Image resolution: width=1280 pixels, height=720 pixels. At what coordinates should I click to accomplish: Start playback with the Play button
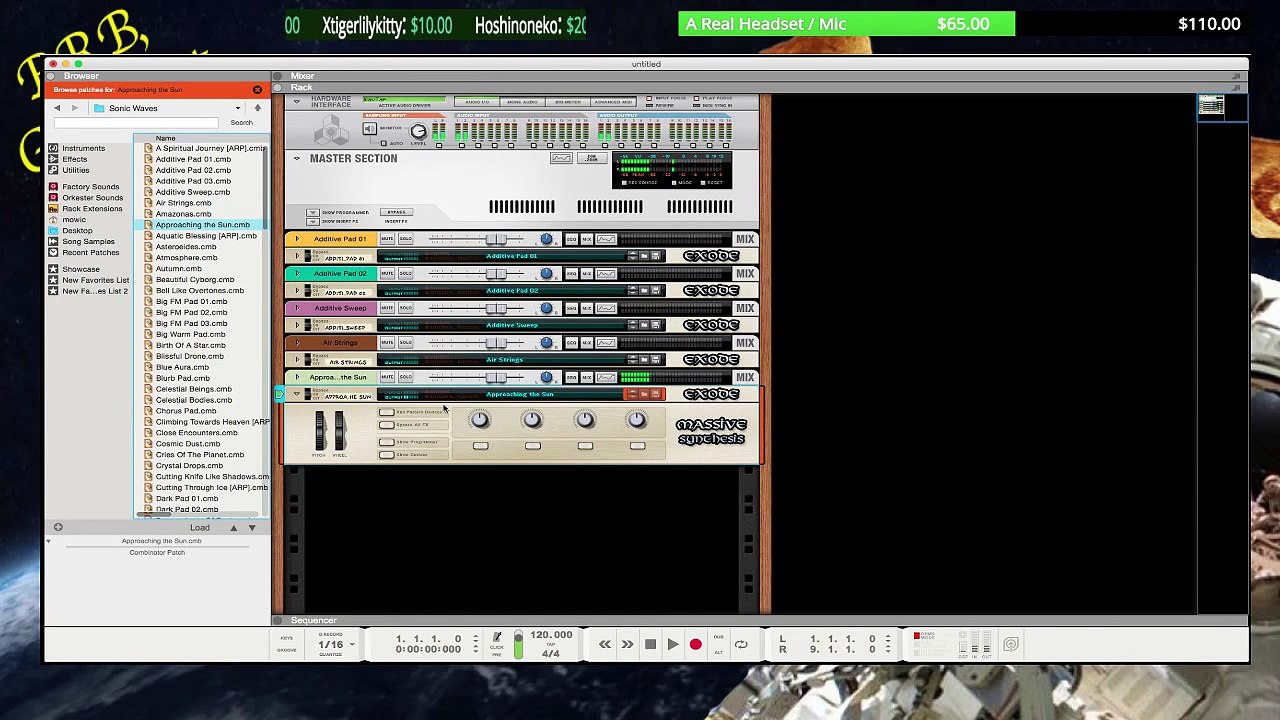pos(672,645)
